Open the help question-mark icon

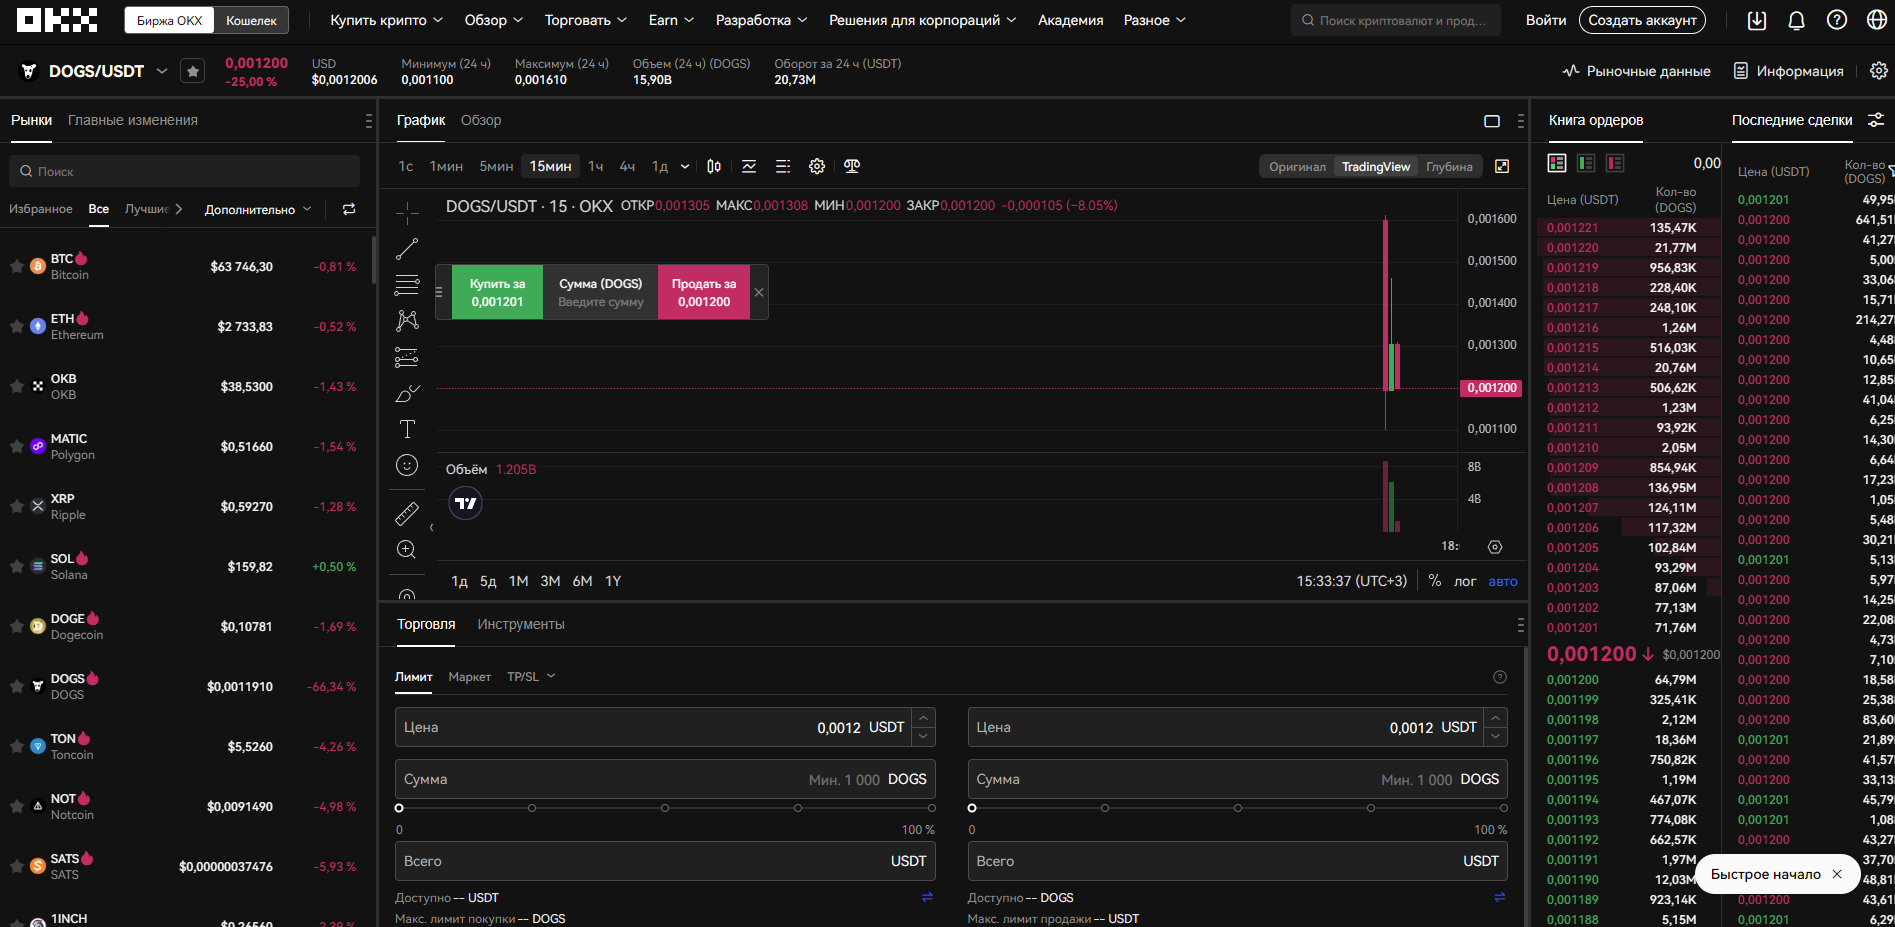click(x=1836, y=20)
